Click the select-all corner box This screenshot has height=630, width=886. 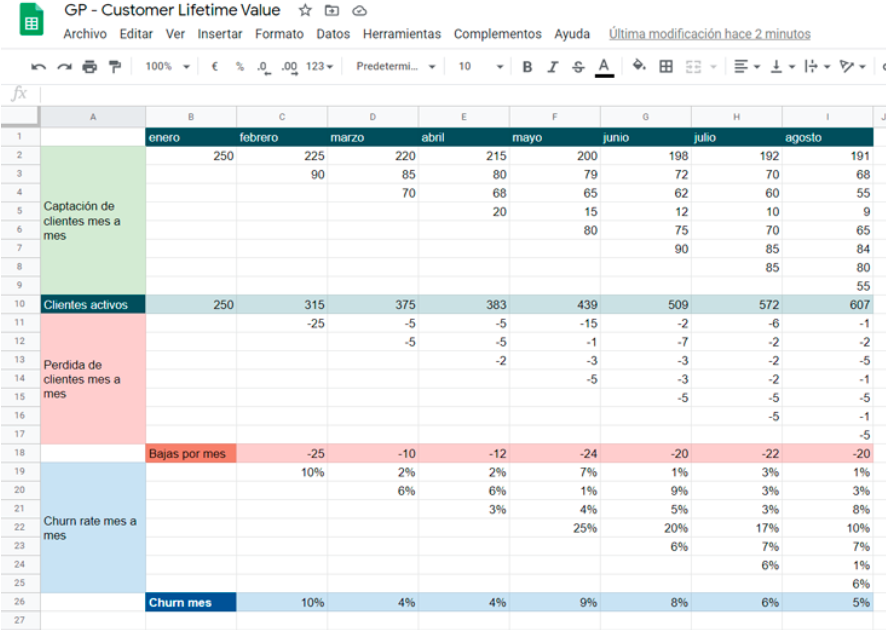[x=20, y=117]
